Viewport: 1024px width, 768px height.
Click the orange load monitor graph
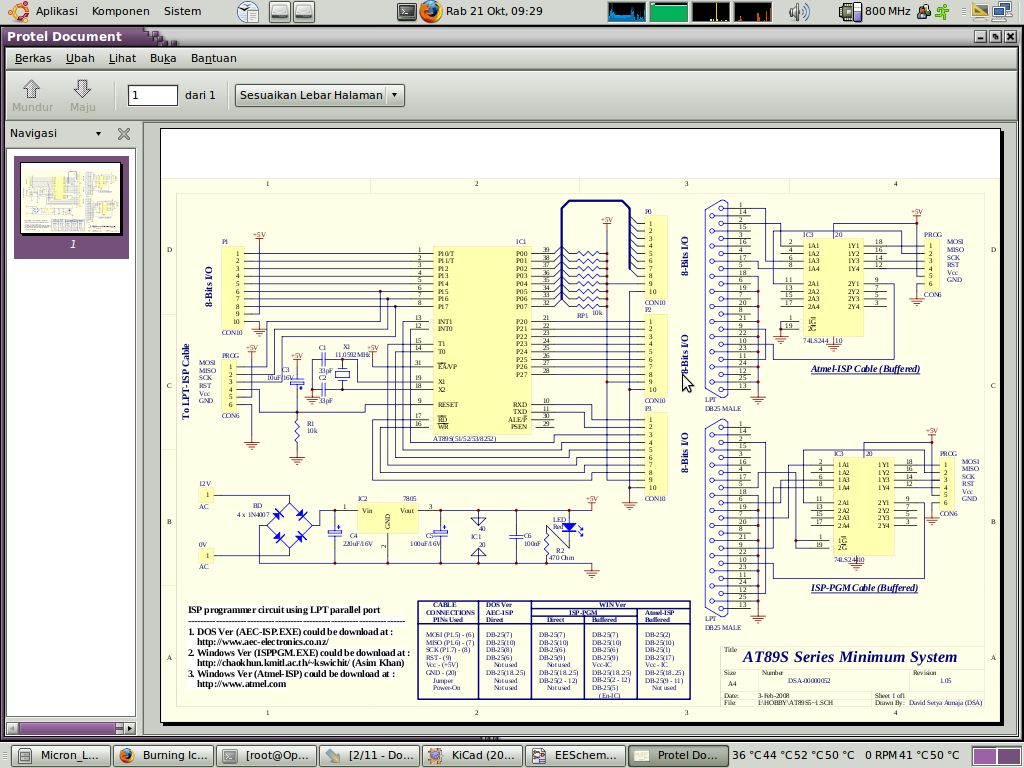pos(753,12)
